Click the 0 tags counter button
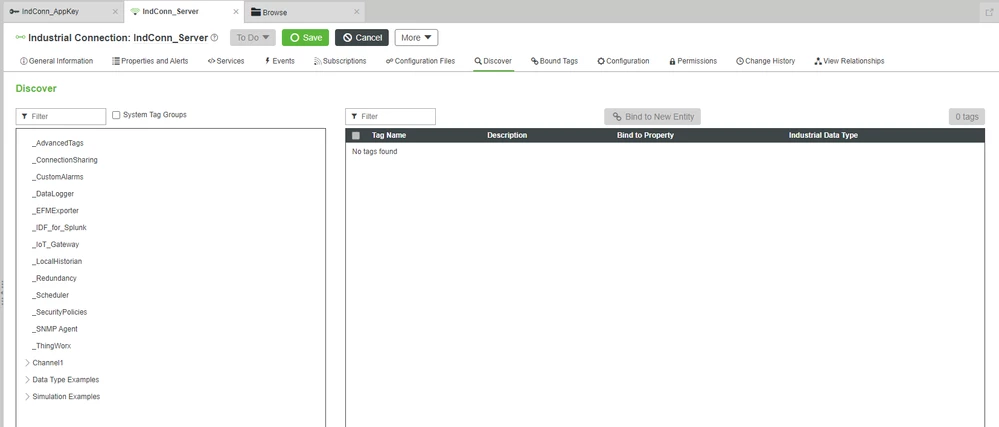The height and width of the screenshot is (427, 999). pyautogui.click(x=967, y=117)
